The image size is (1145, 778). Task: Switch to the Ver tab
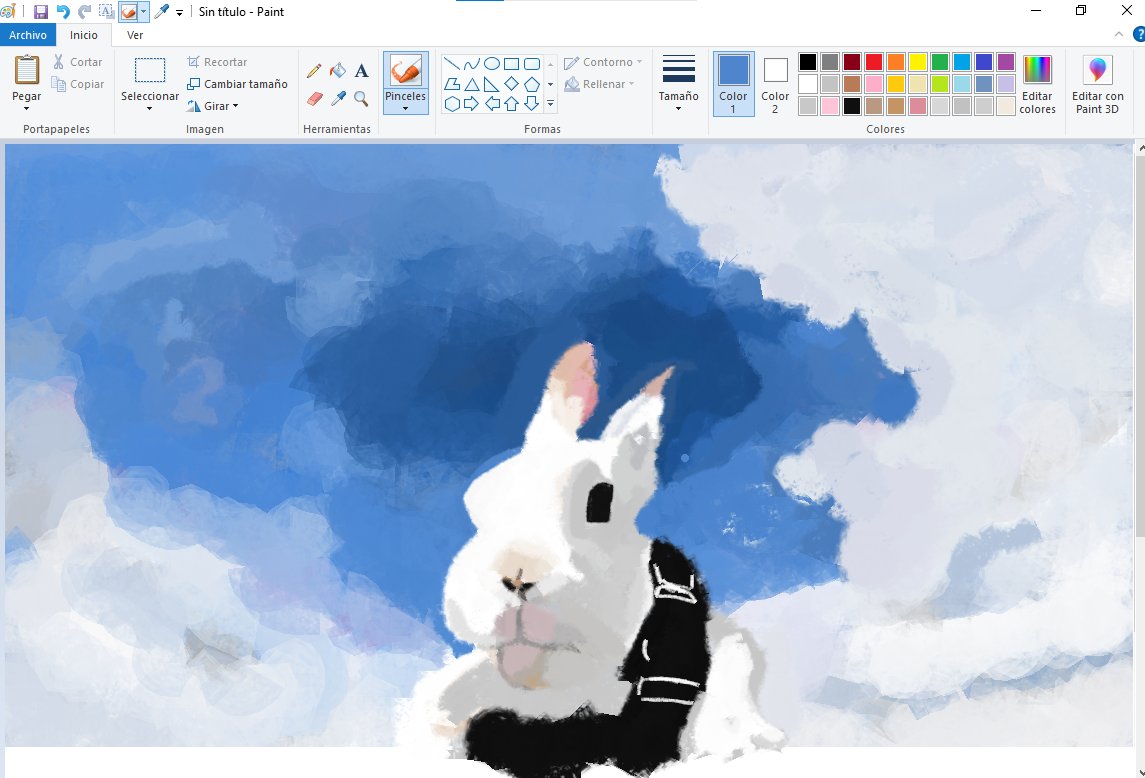135,35
